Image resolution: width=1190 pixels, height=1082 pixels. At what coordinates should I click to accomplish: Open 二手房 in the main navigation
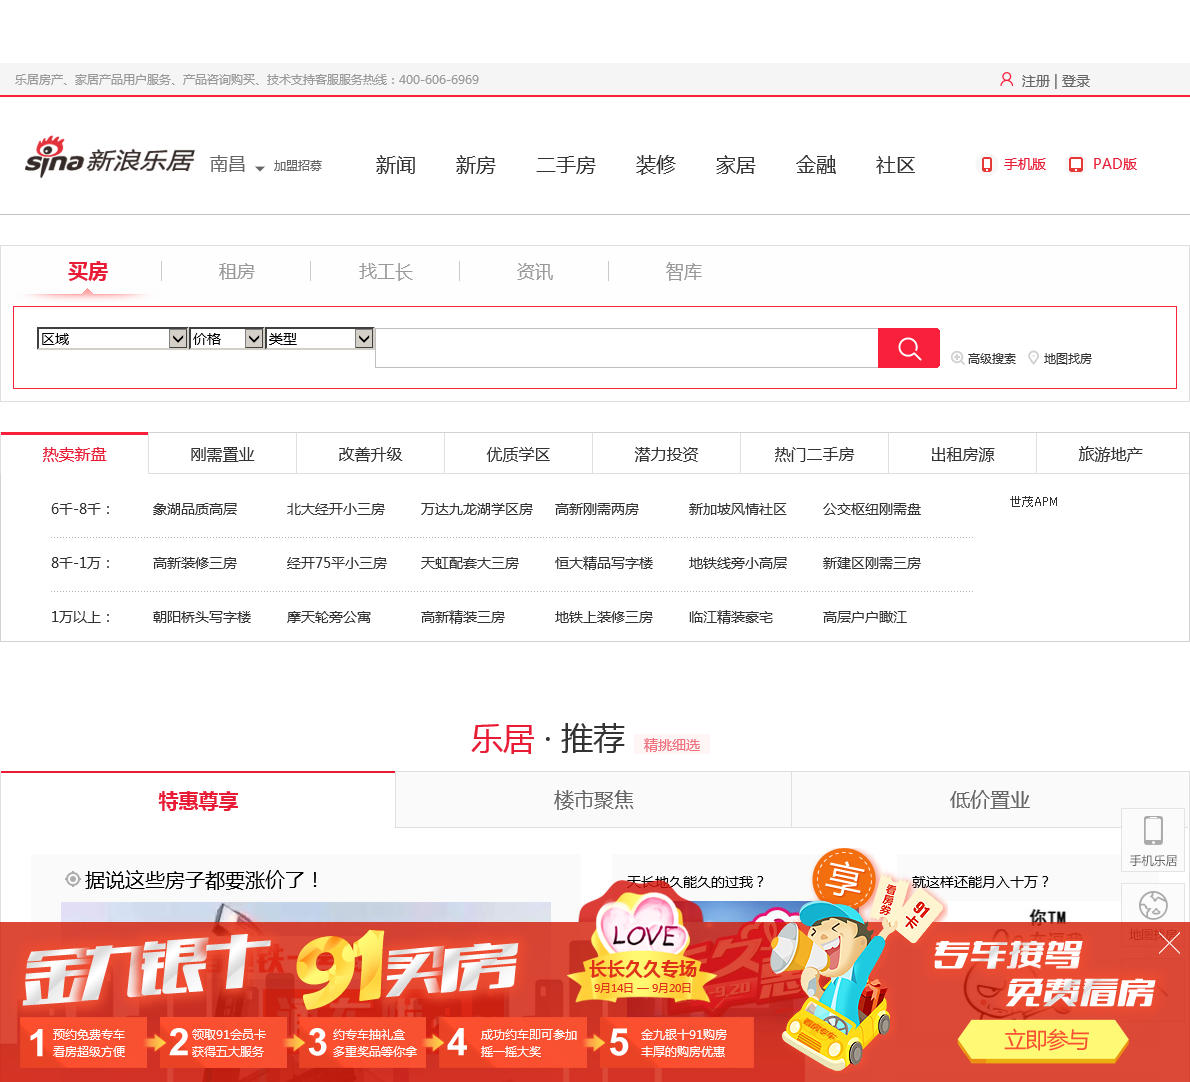[566, 165]
